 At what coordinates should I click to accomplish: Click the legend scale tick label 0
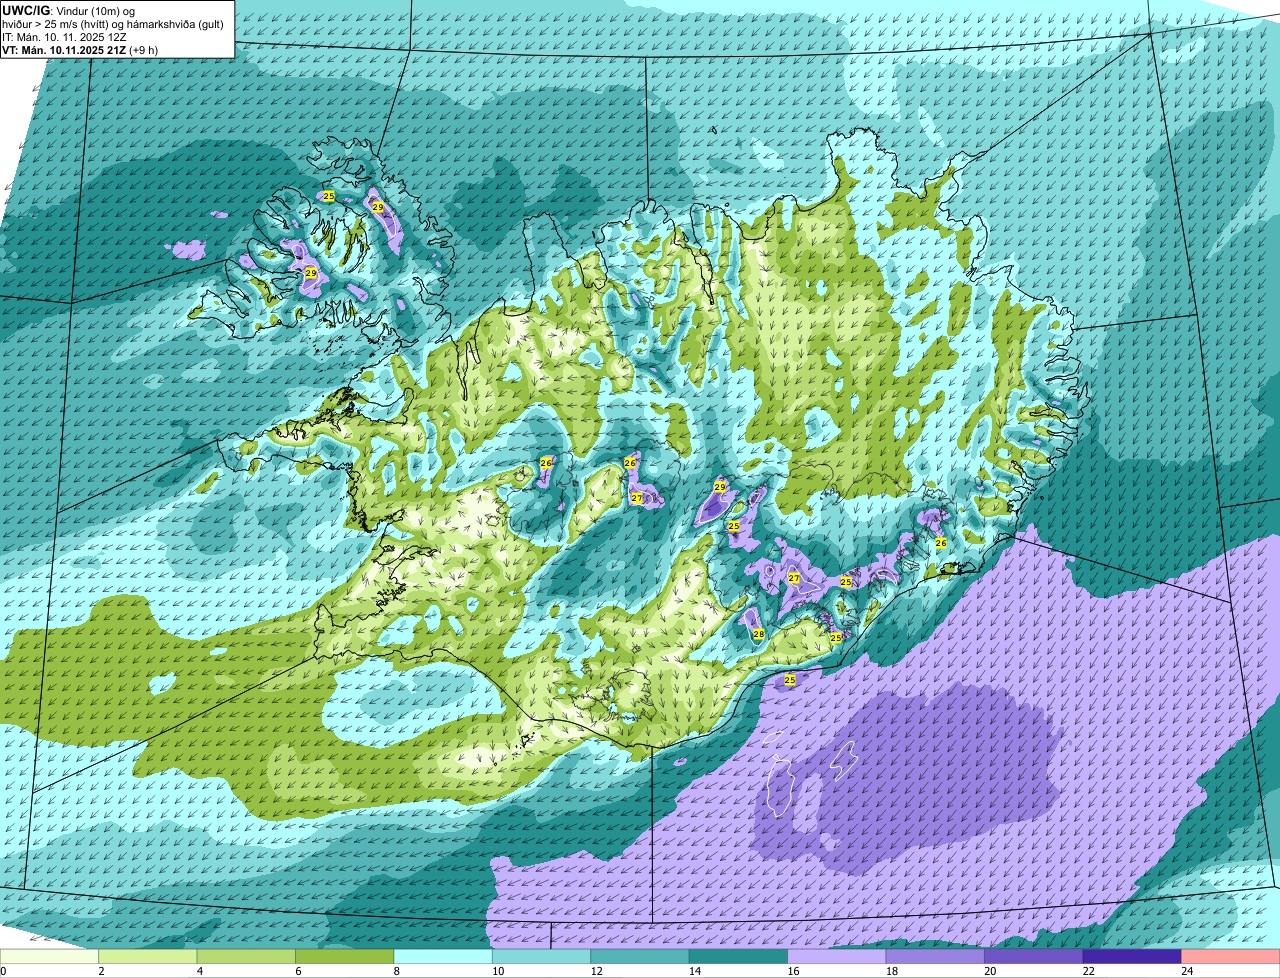3,971
